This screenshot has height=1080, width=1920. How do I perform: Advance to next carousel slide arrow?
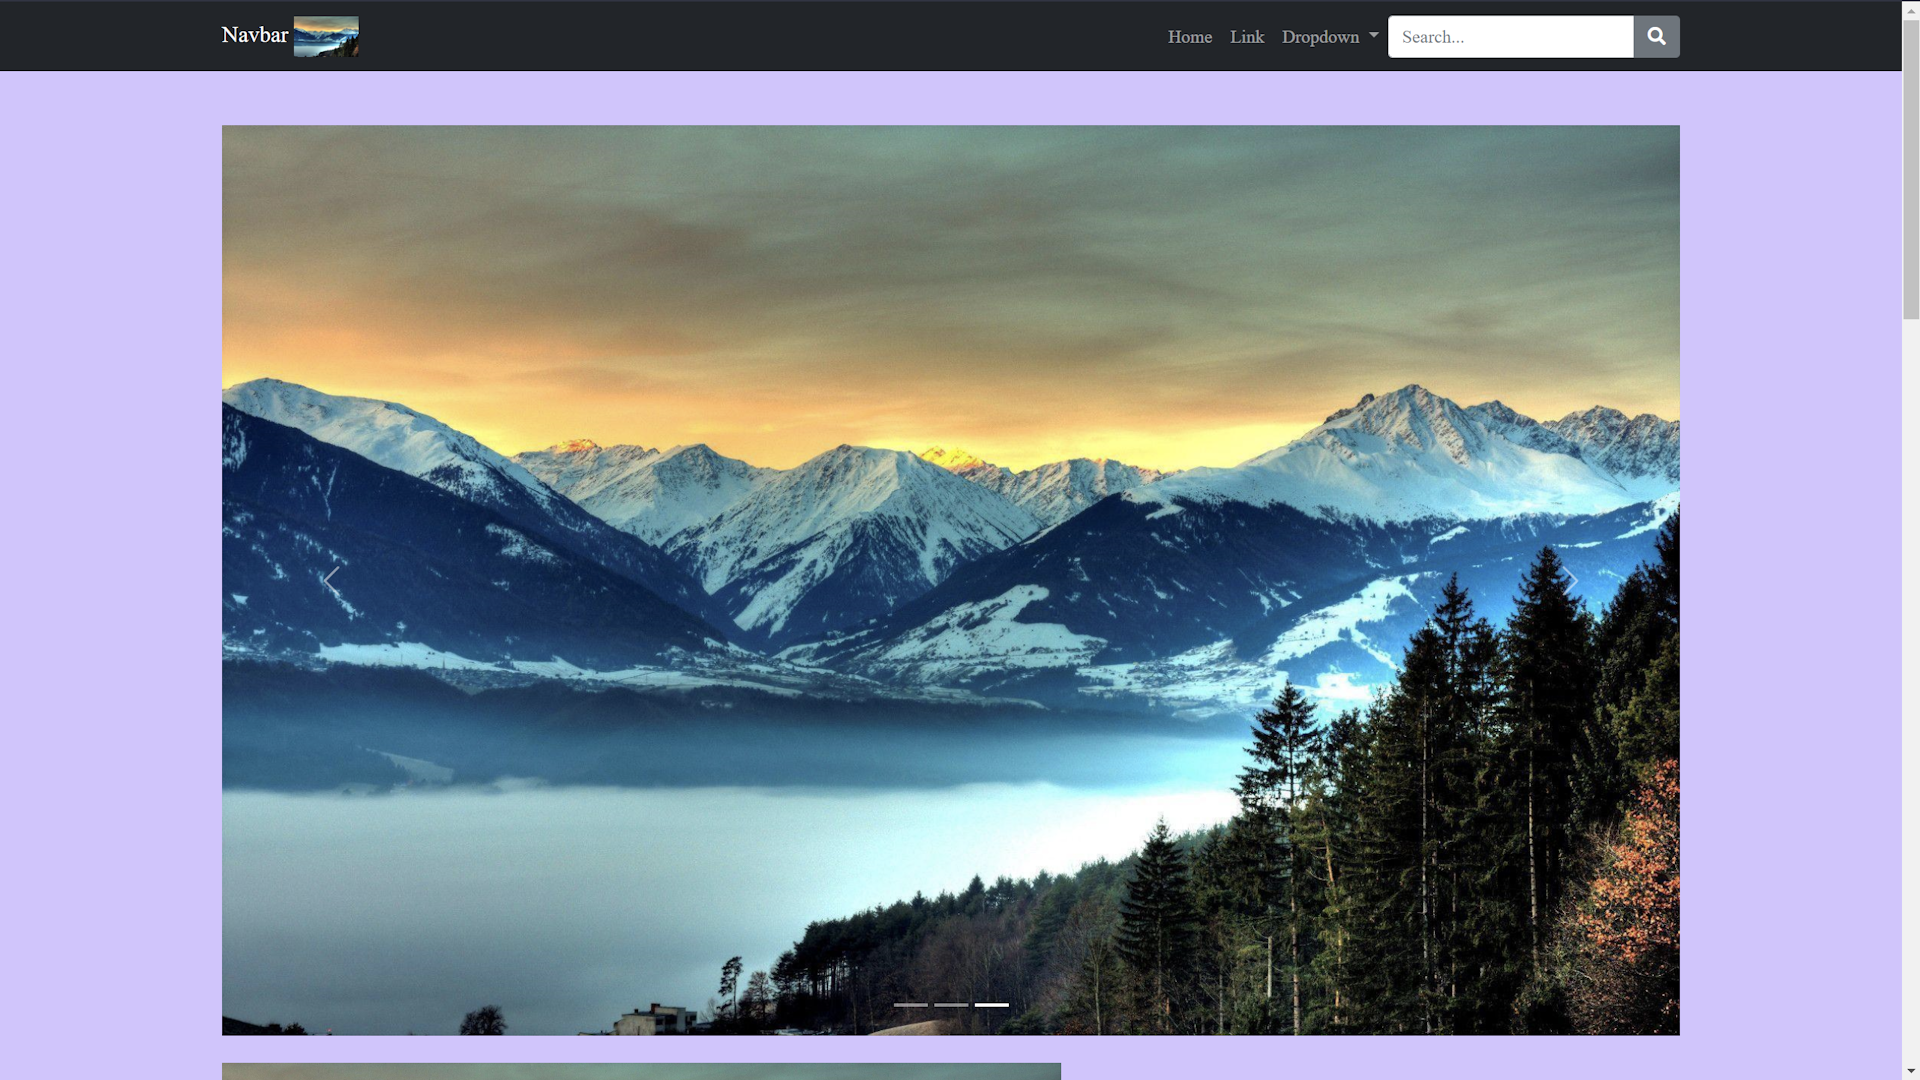pyautogui.click(x=1570, y=580)
